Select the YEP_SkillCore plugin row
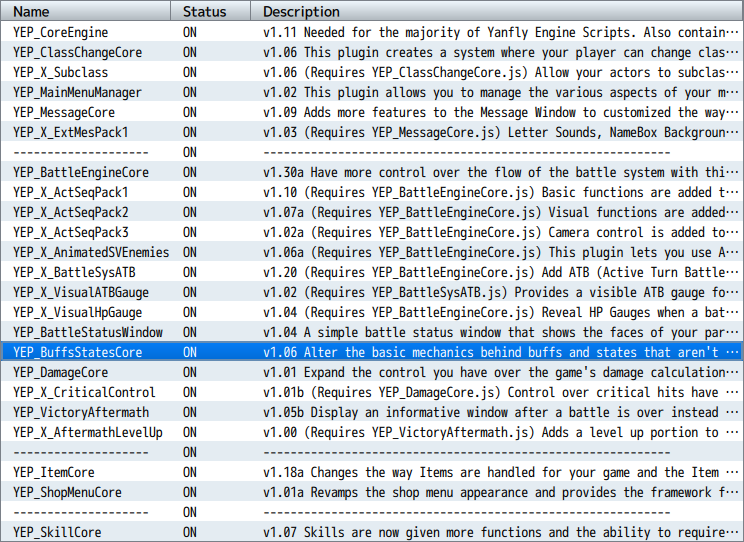The height and width of the screenshot is (542, 744). [372, 532]
